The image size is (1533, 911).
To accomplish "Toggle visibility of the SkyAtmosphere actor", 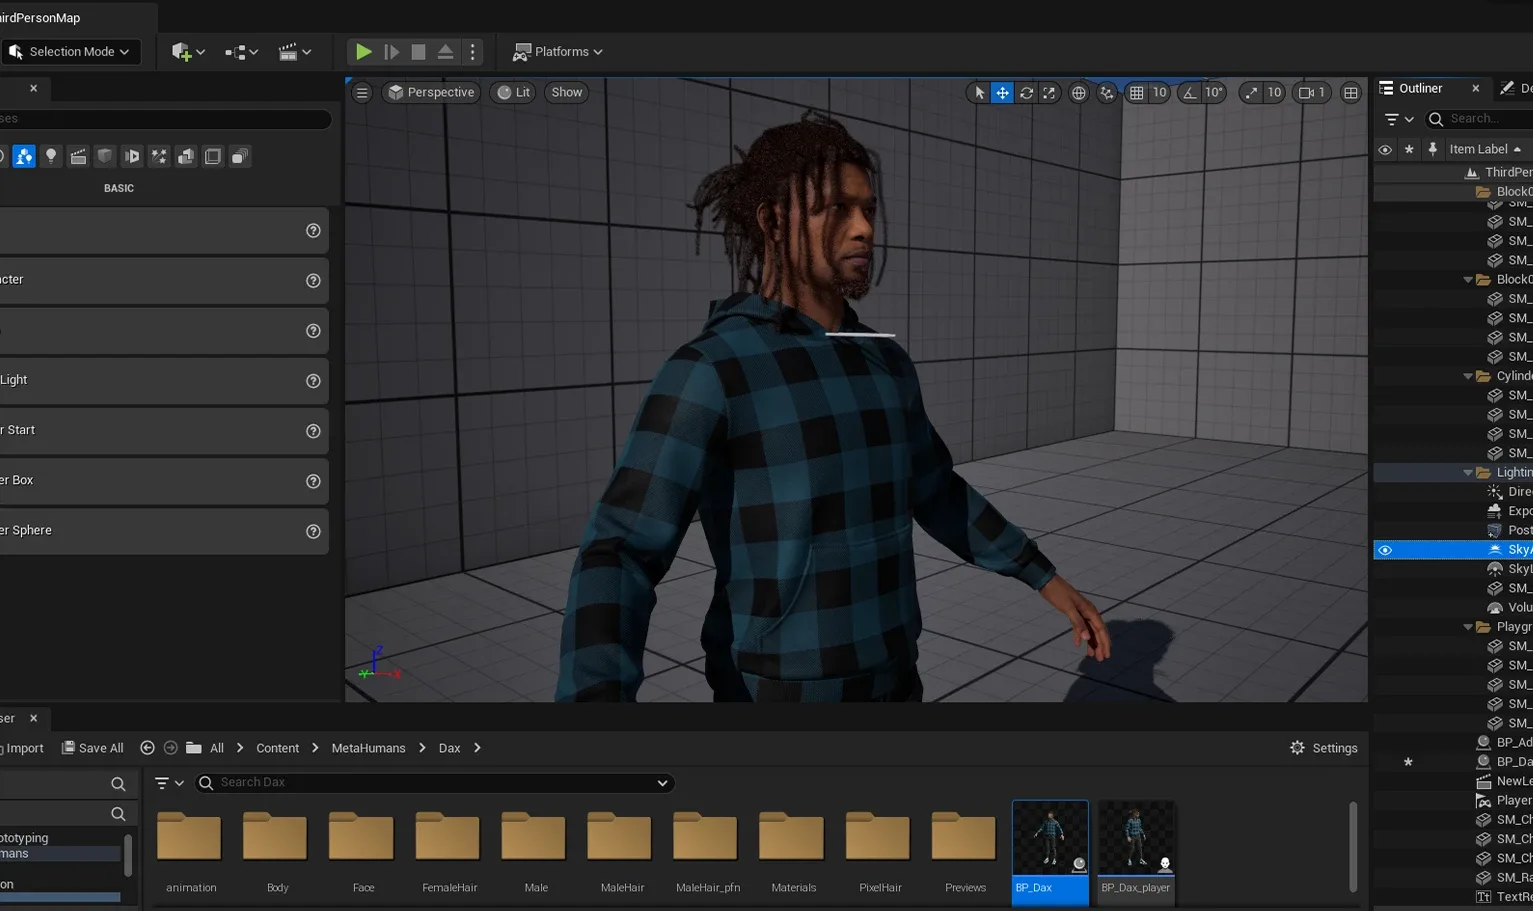I will tap(1385, 549).
